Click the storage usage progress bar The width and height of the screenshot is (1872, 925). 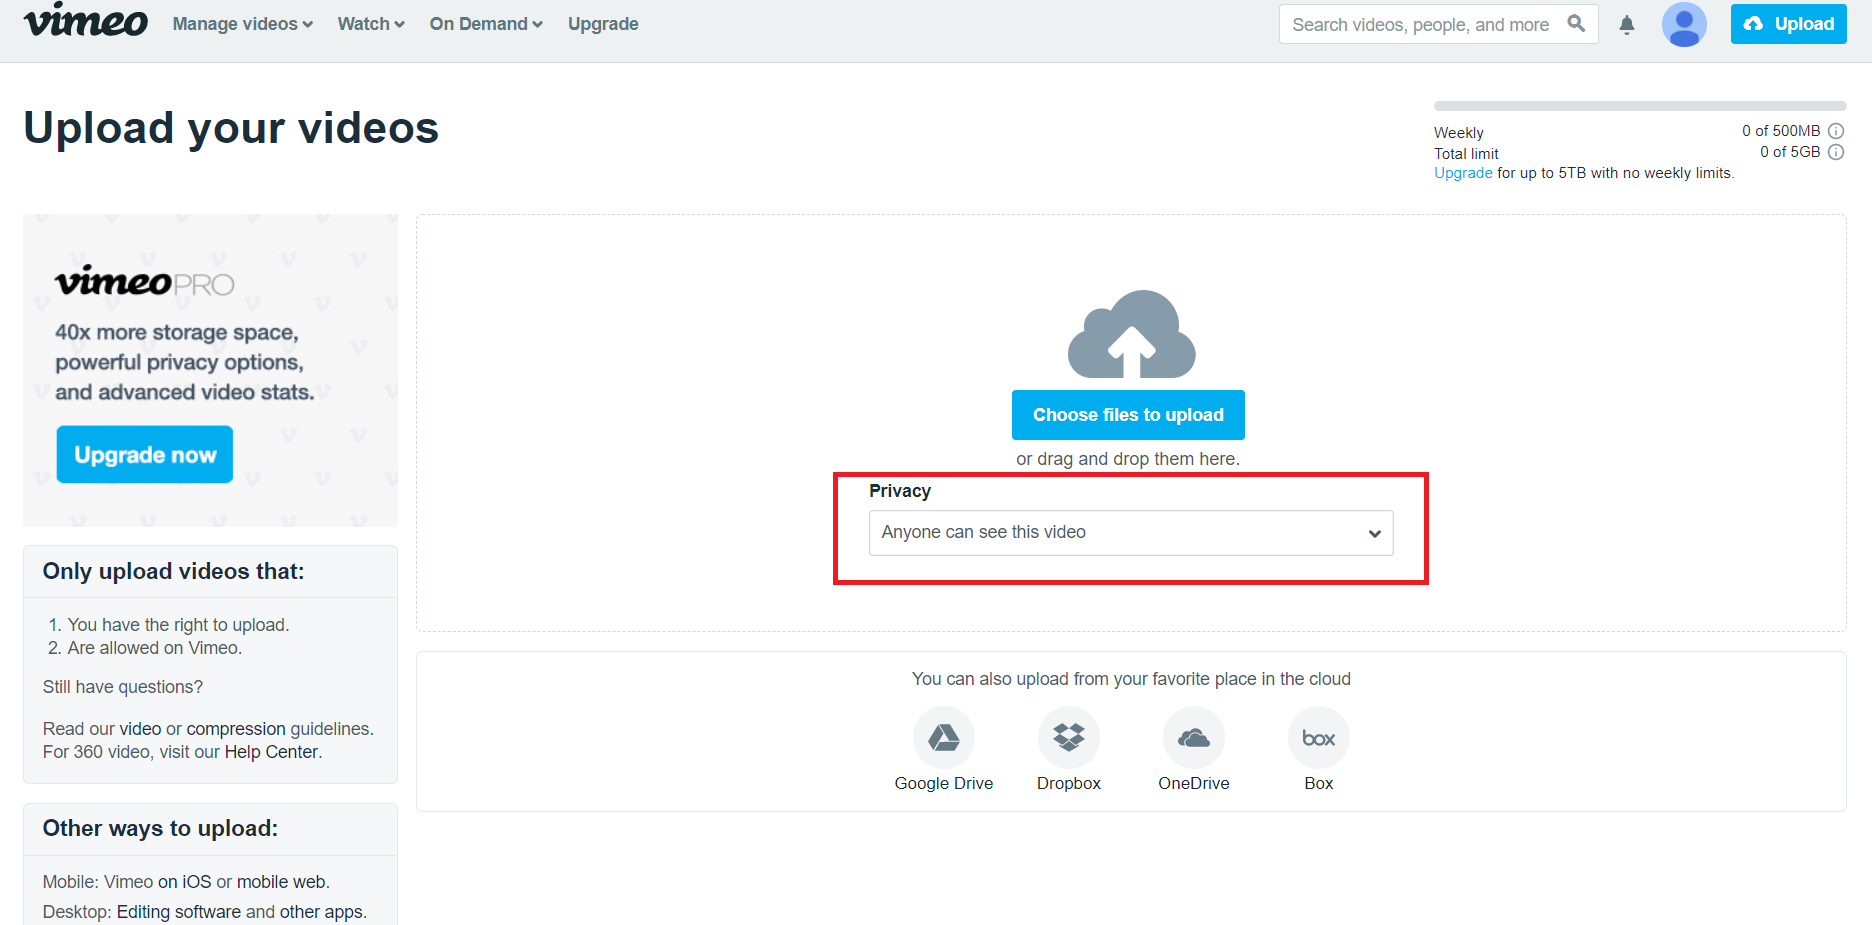[x=1640, y=106]
